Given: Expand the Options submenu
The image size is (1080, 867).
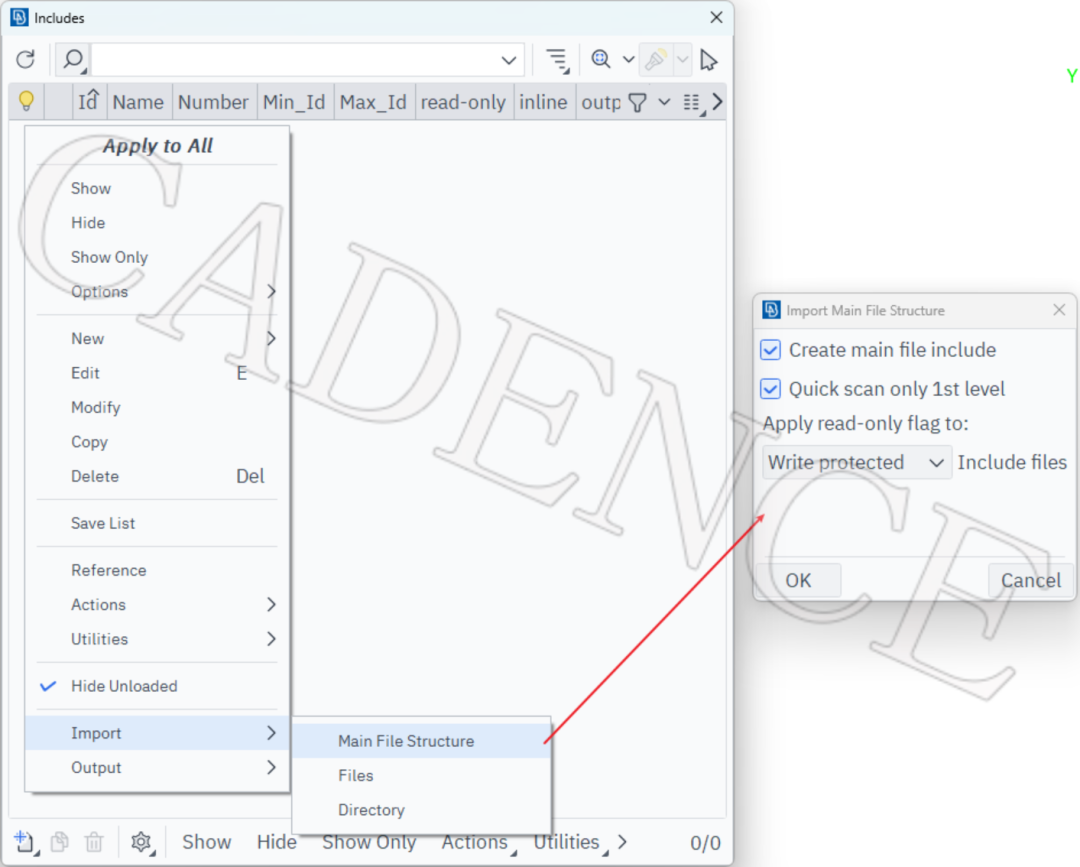Looking at the screenshot, I should point(157,292).
